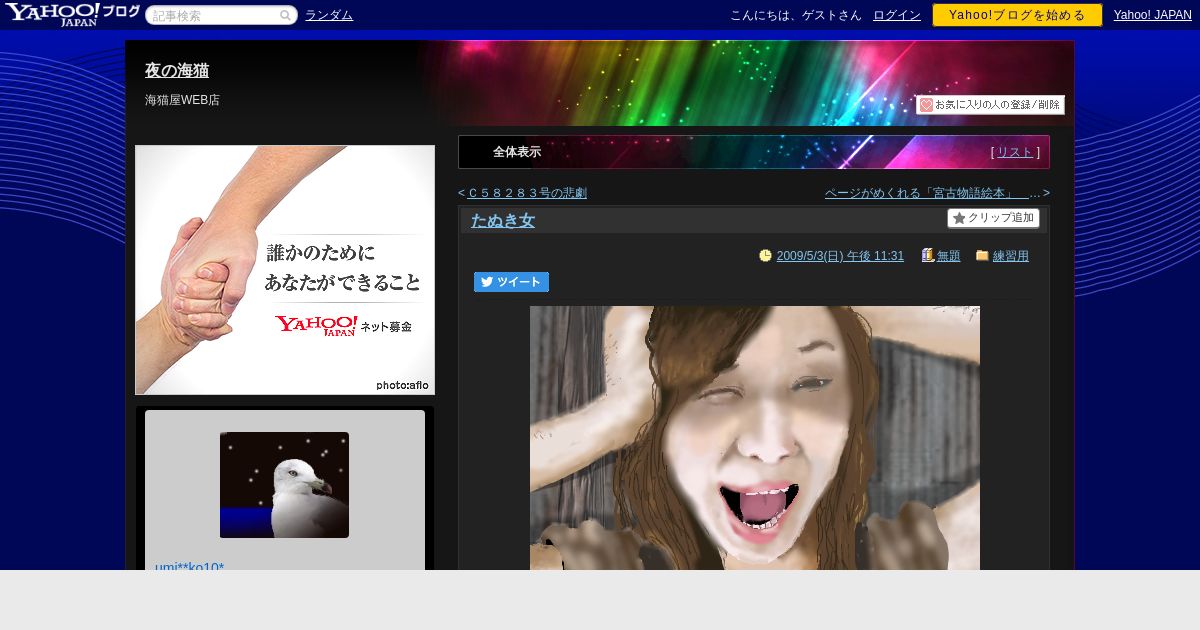
Task: Open the 無題 category link
Action: (x=949, y=256)
